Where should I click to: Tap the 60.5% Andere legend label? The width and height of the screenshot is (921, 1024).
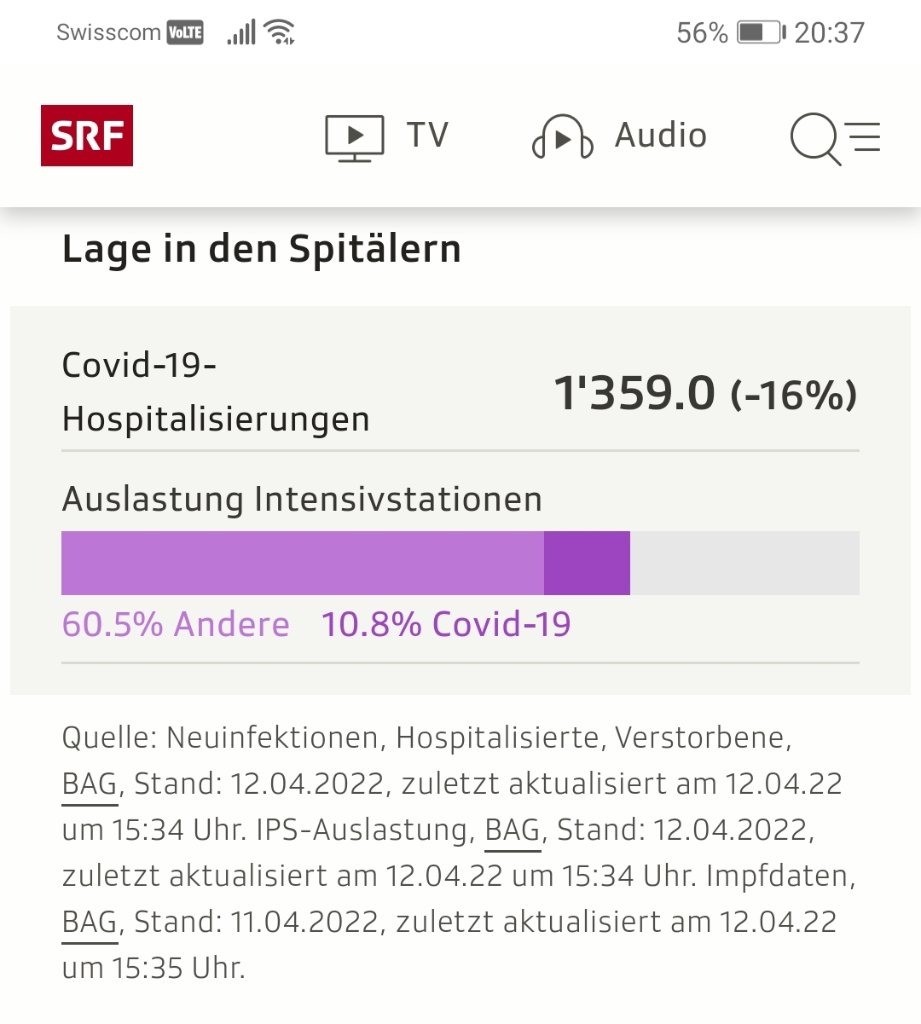[176, 625]
